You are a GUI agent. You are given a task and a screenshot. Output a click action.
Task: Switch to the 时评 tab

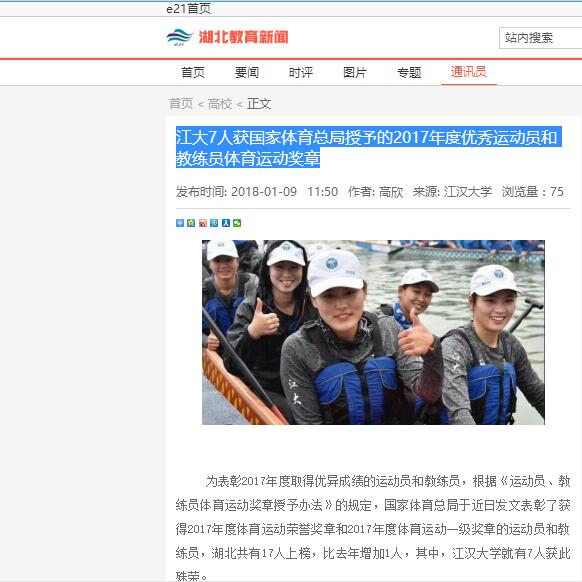[301, 72]
